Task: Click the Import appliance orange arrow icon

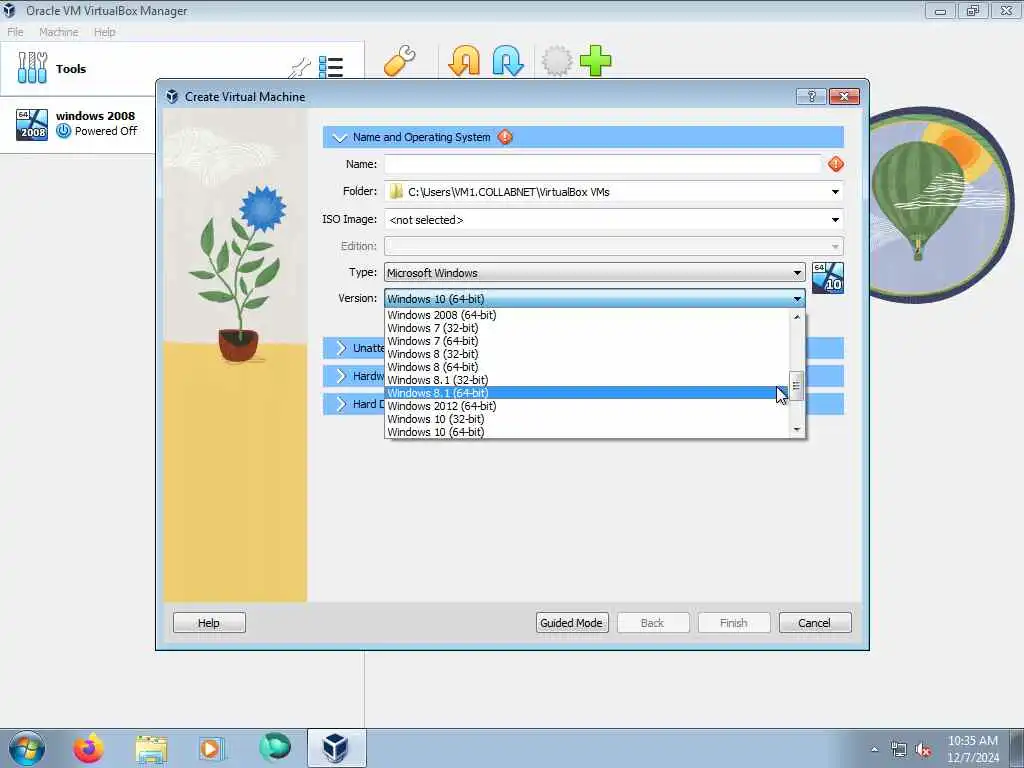Action: [x=464, y=61]
